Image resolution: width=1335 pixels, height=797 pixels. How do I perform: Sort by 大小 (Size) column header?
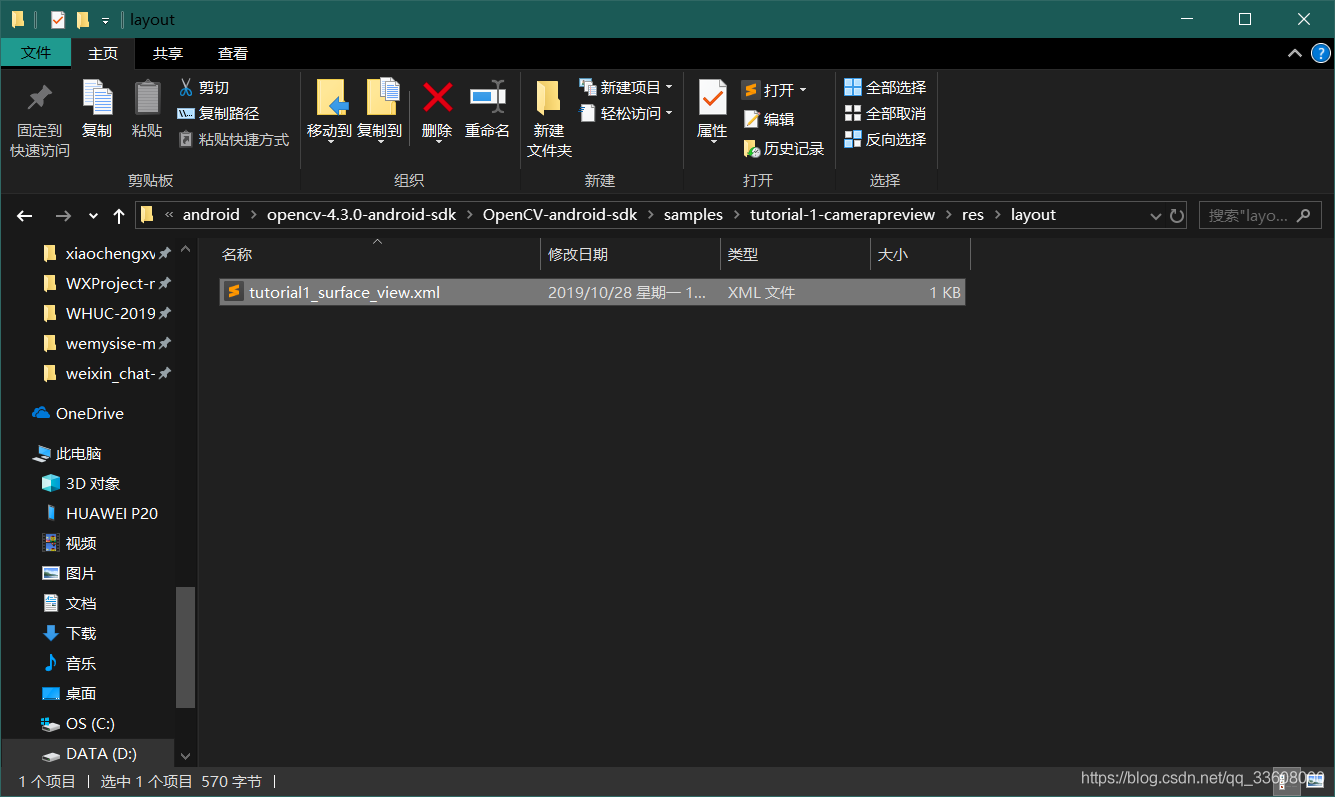tap(920, 255)
